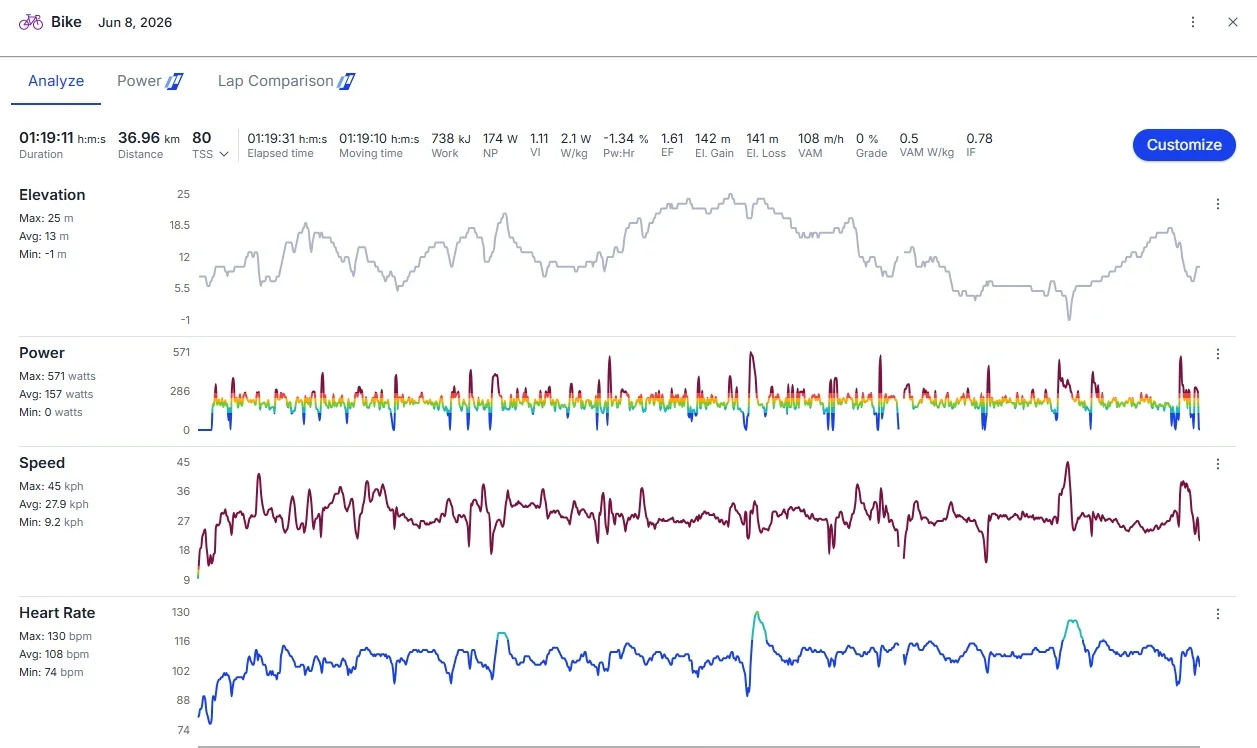The height and width of the screenshot is (748, 1257).
Task: Open the Power chart options menu
Action: (x=1218, y=354)
